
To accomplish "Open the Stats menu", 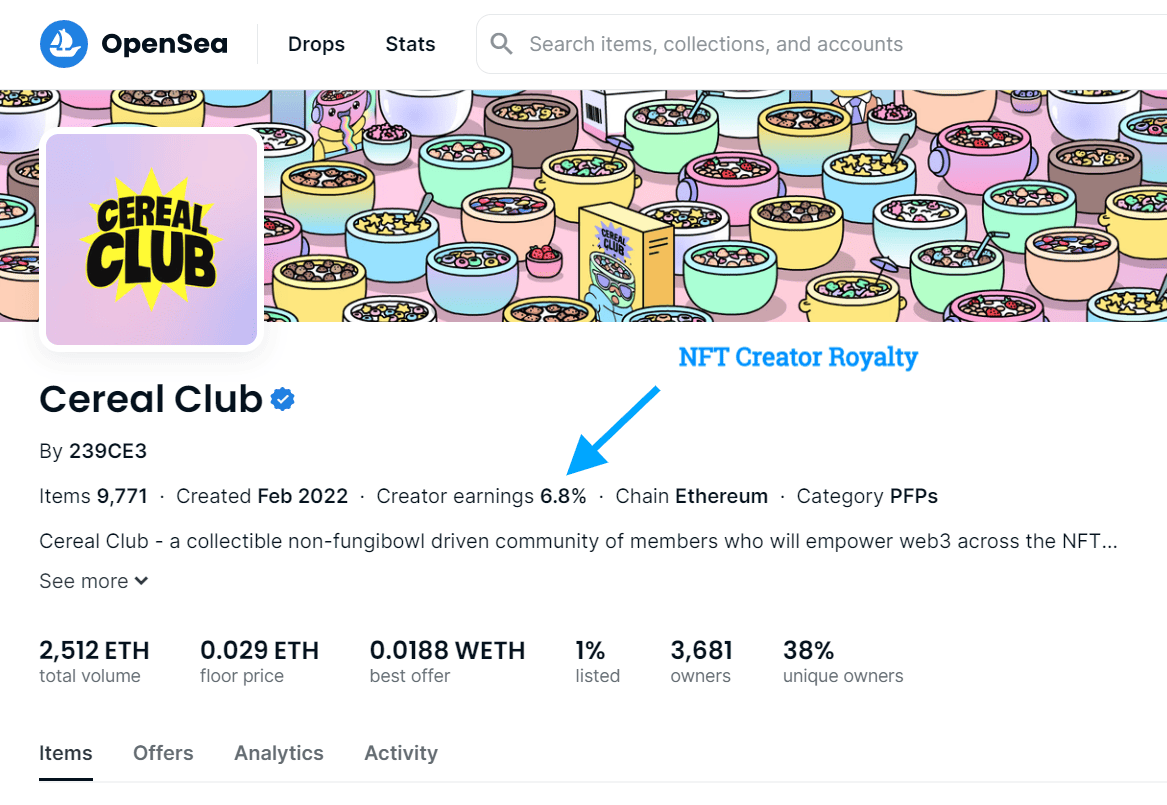I will [x=410, y=44].
